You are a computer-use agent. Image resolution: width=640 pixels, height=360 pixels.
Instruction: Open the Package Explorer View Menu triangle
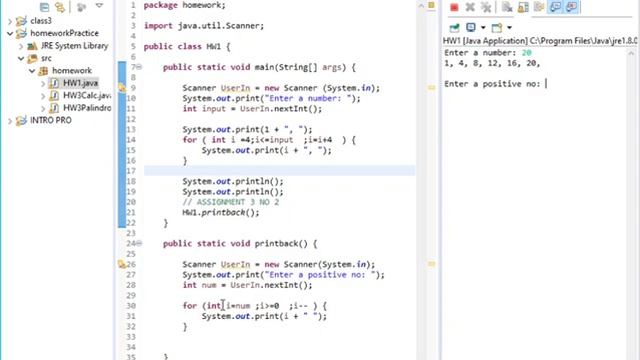click(x=99, y=6)
